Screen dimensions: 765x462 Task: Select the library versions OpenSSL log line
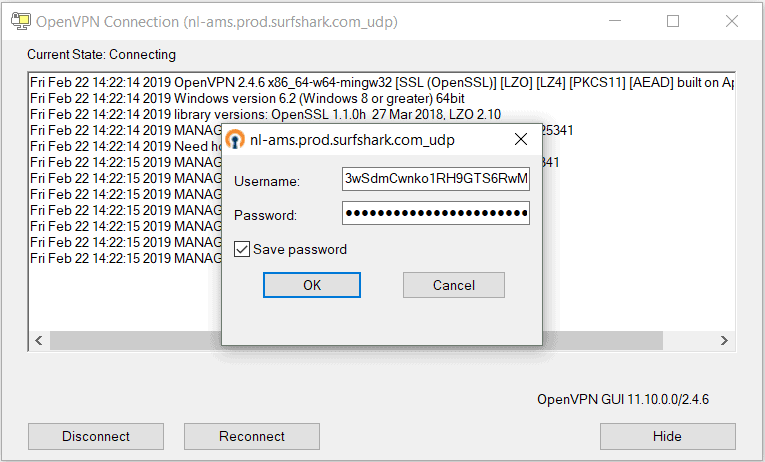[x=265, y=115]
